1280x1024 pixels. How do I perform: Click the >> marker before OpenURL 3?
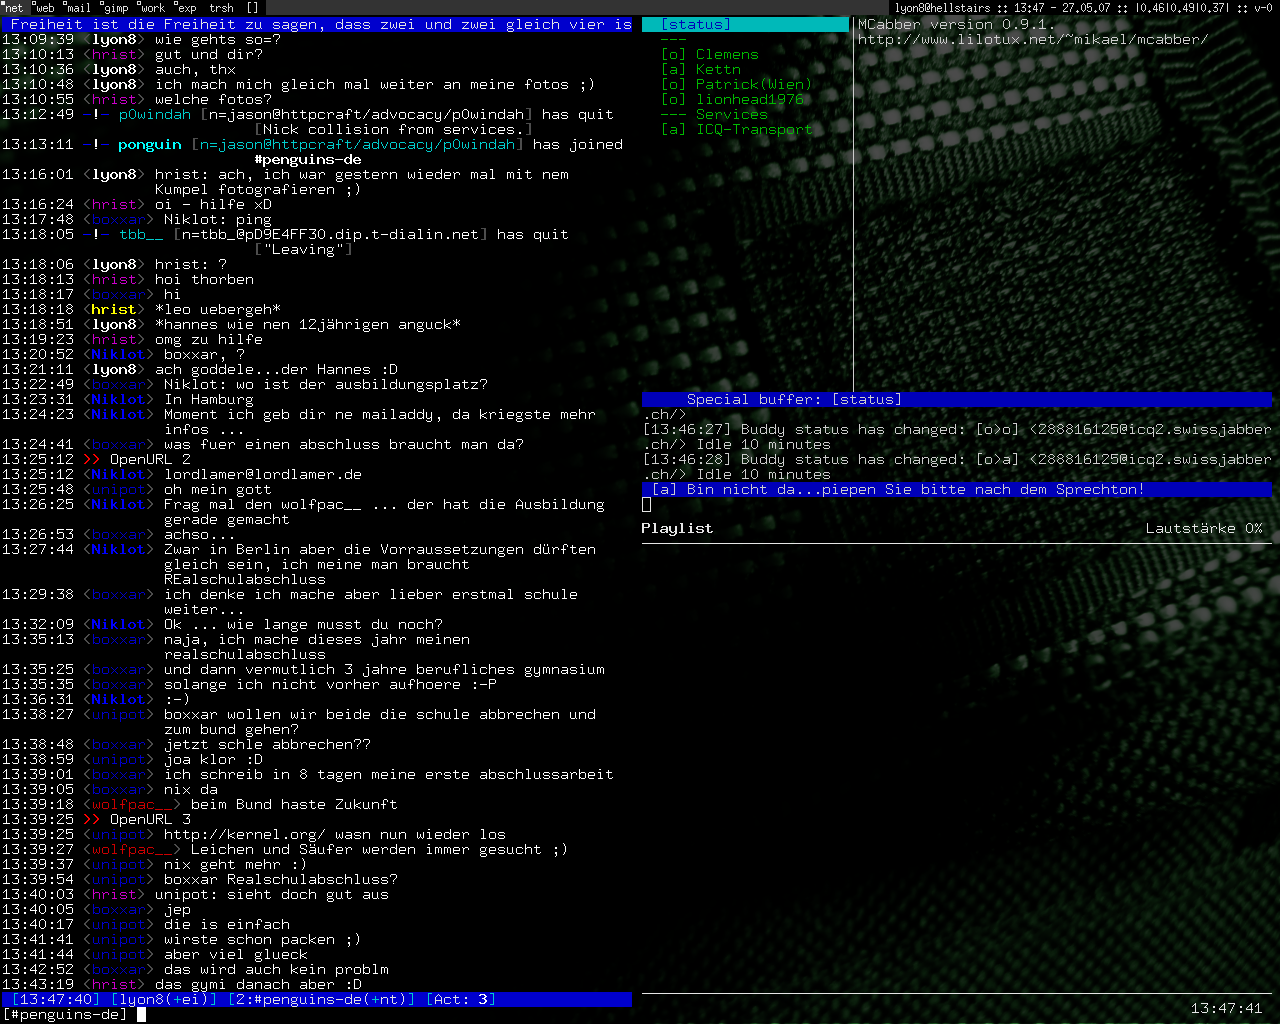click(92, 820)
